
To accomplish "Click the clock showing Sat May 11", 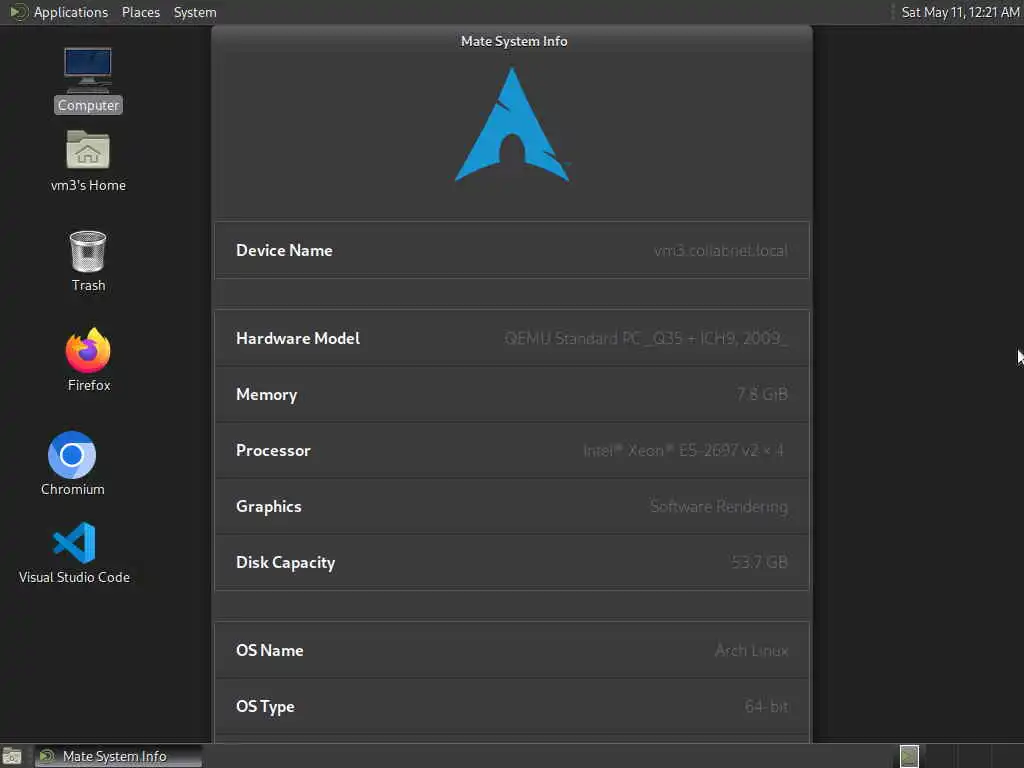I will click(x=960, y=12).
